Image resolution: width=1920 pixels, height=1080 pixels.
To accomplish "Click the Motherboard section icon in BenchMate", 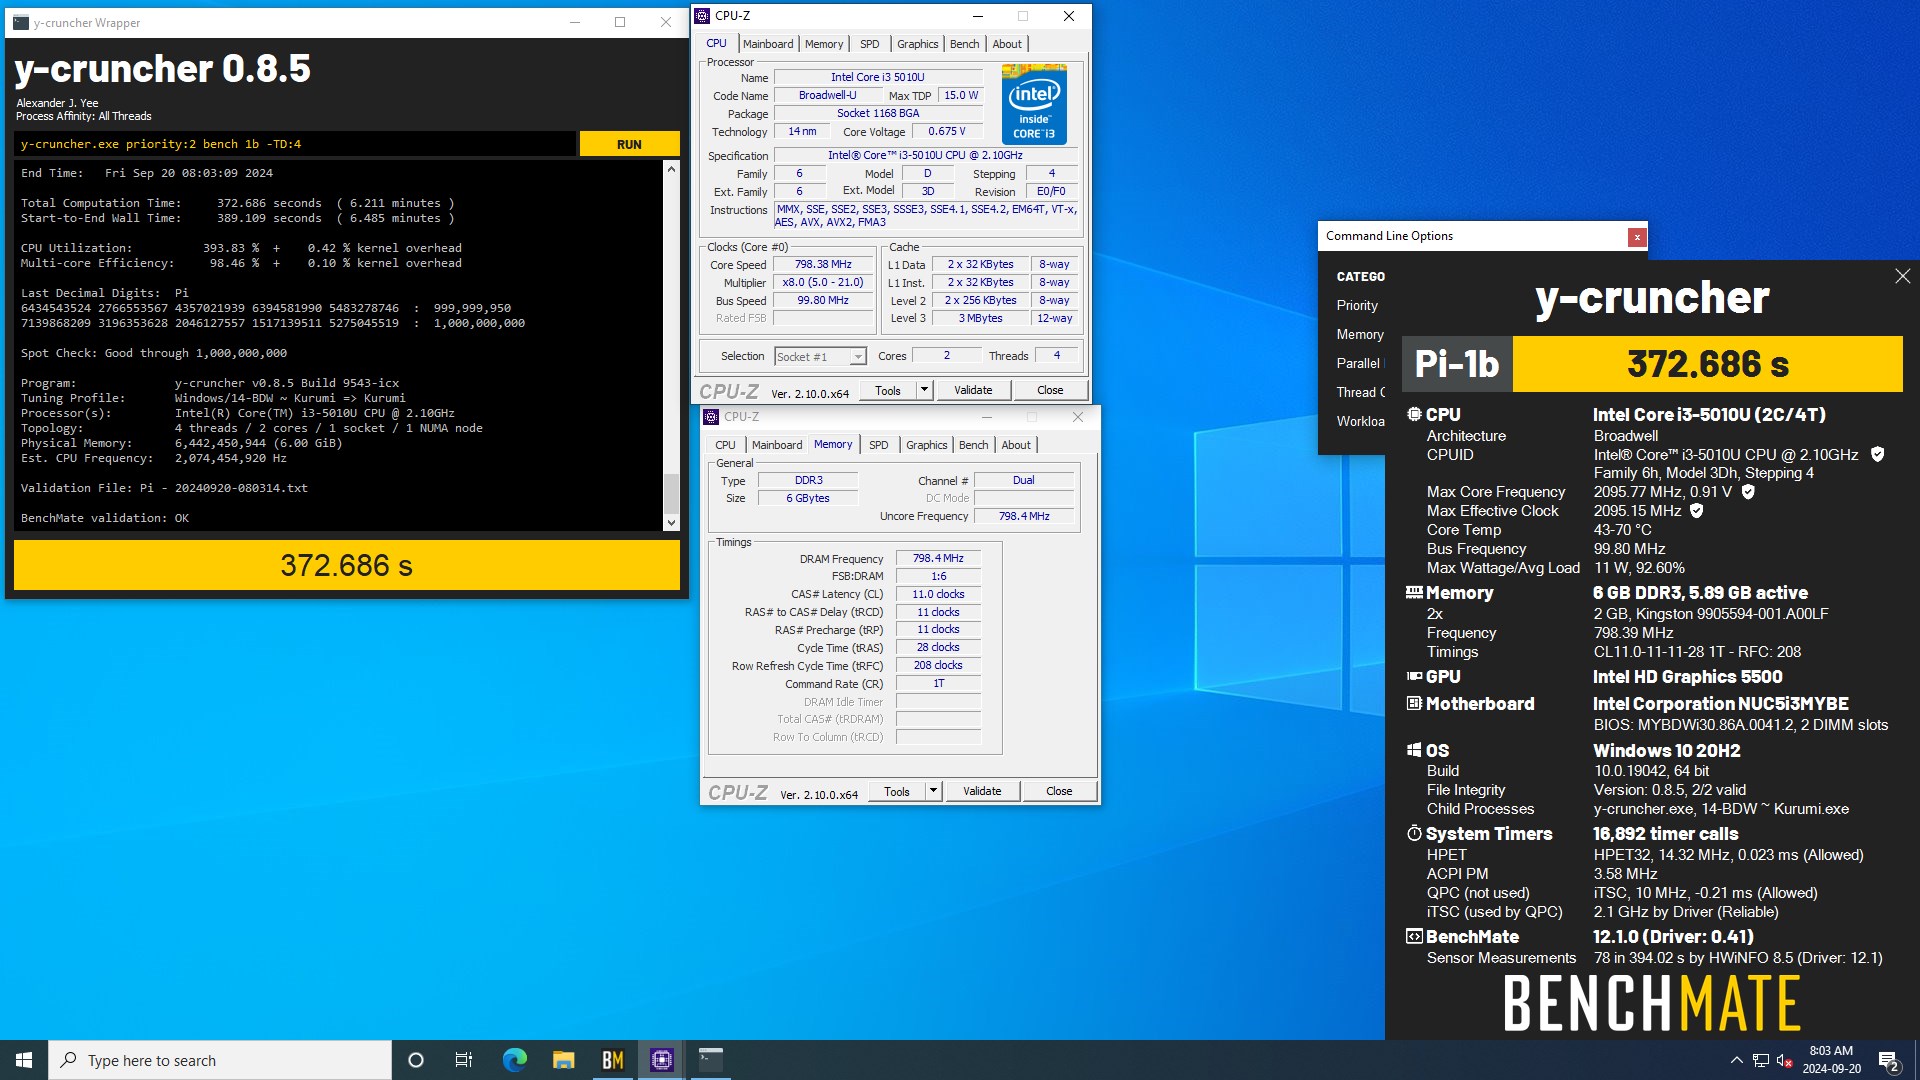I will [x=1414, y=704].
